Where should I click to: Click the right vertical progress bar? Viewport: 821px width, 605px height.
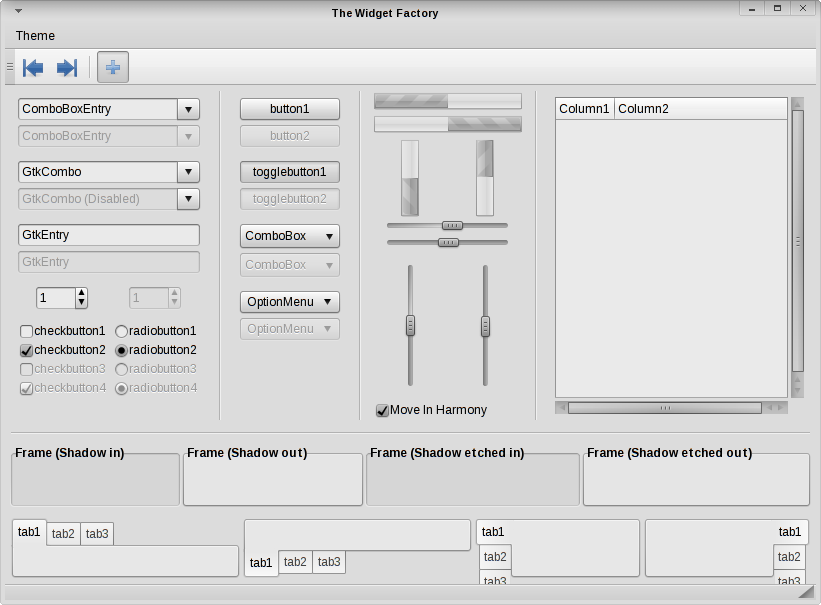[x=485, y=178]
